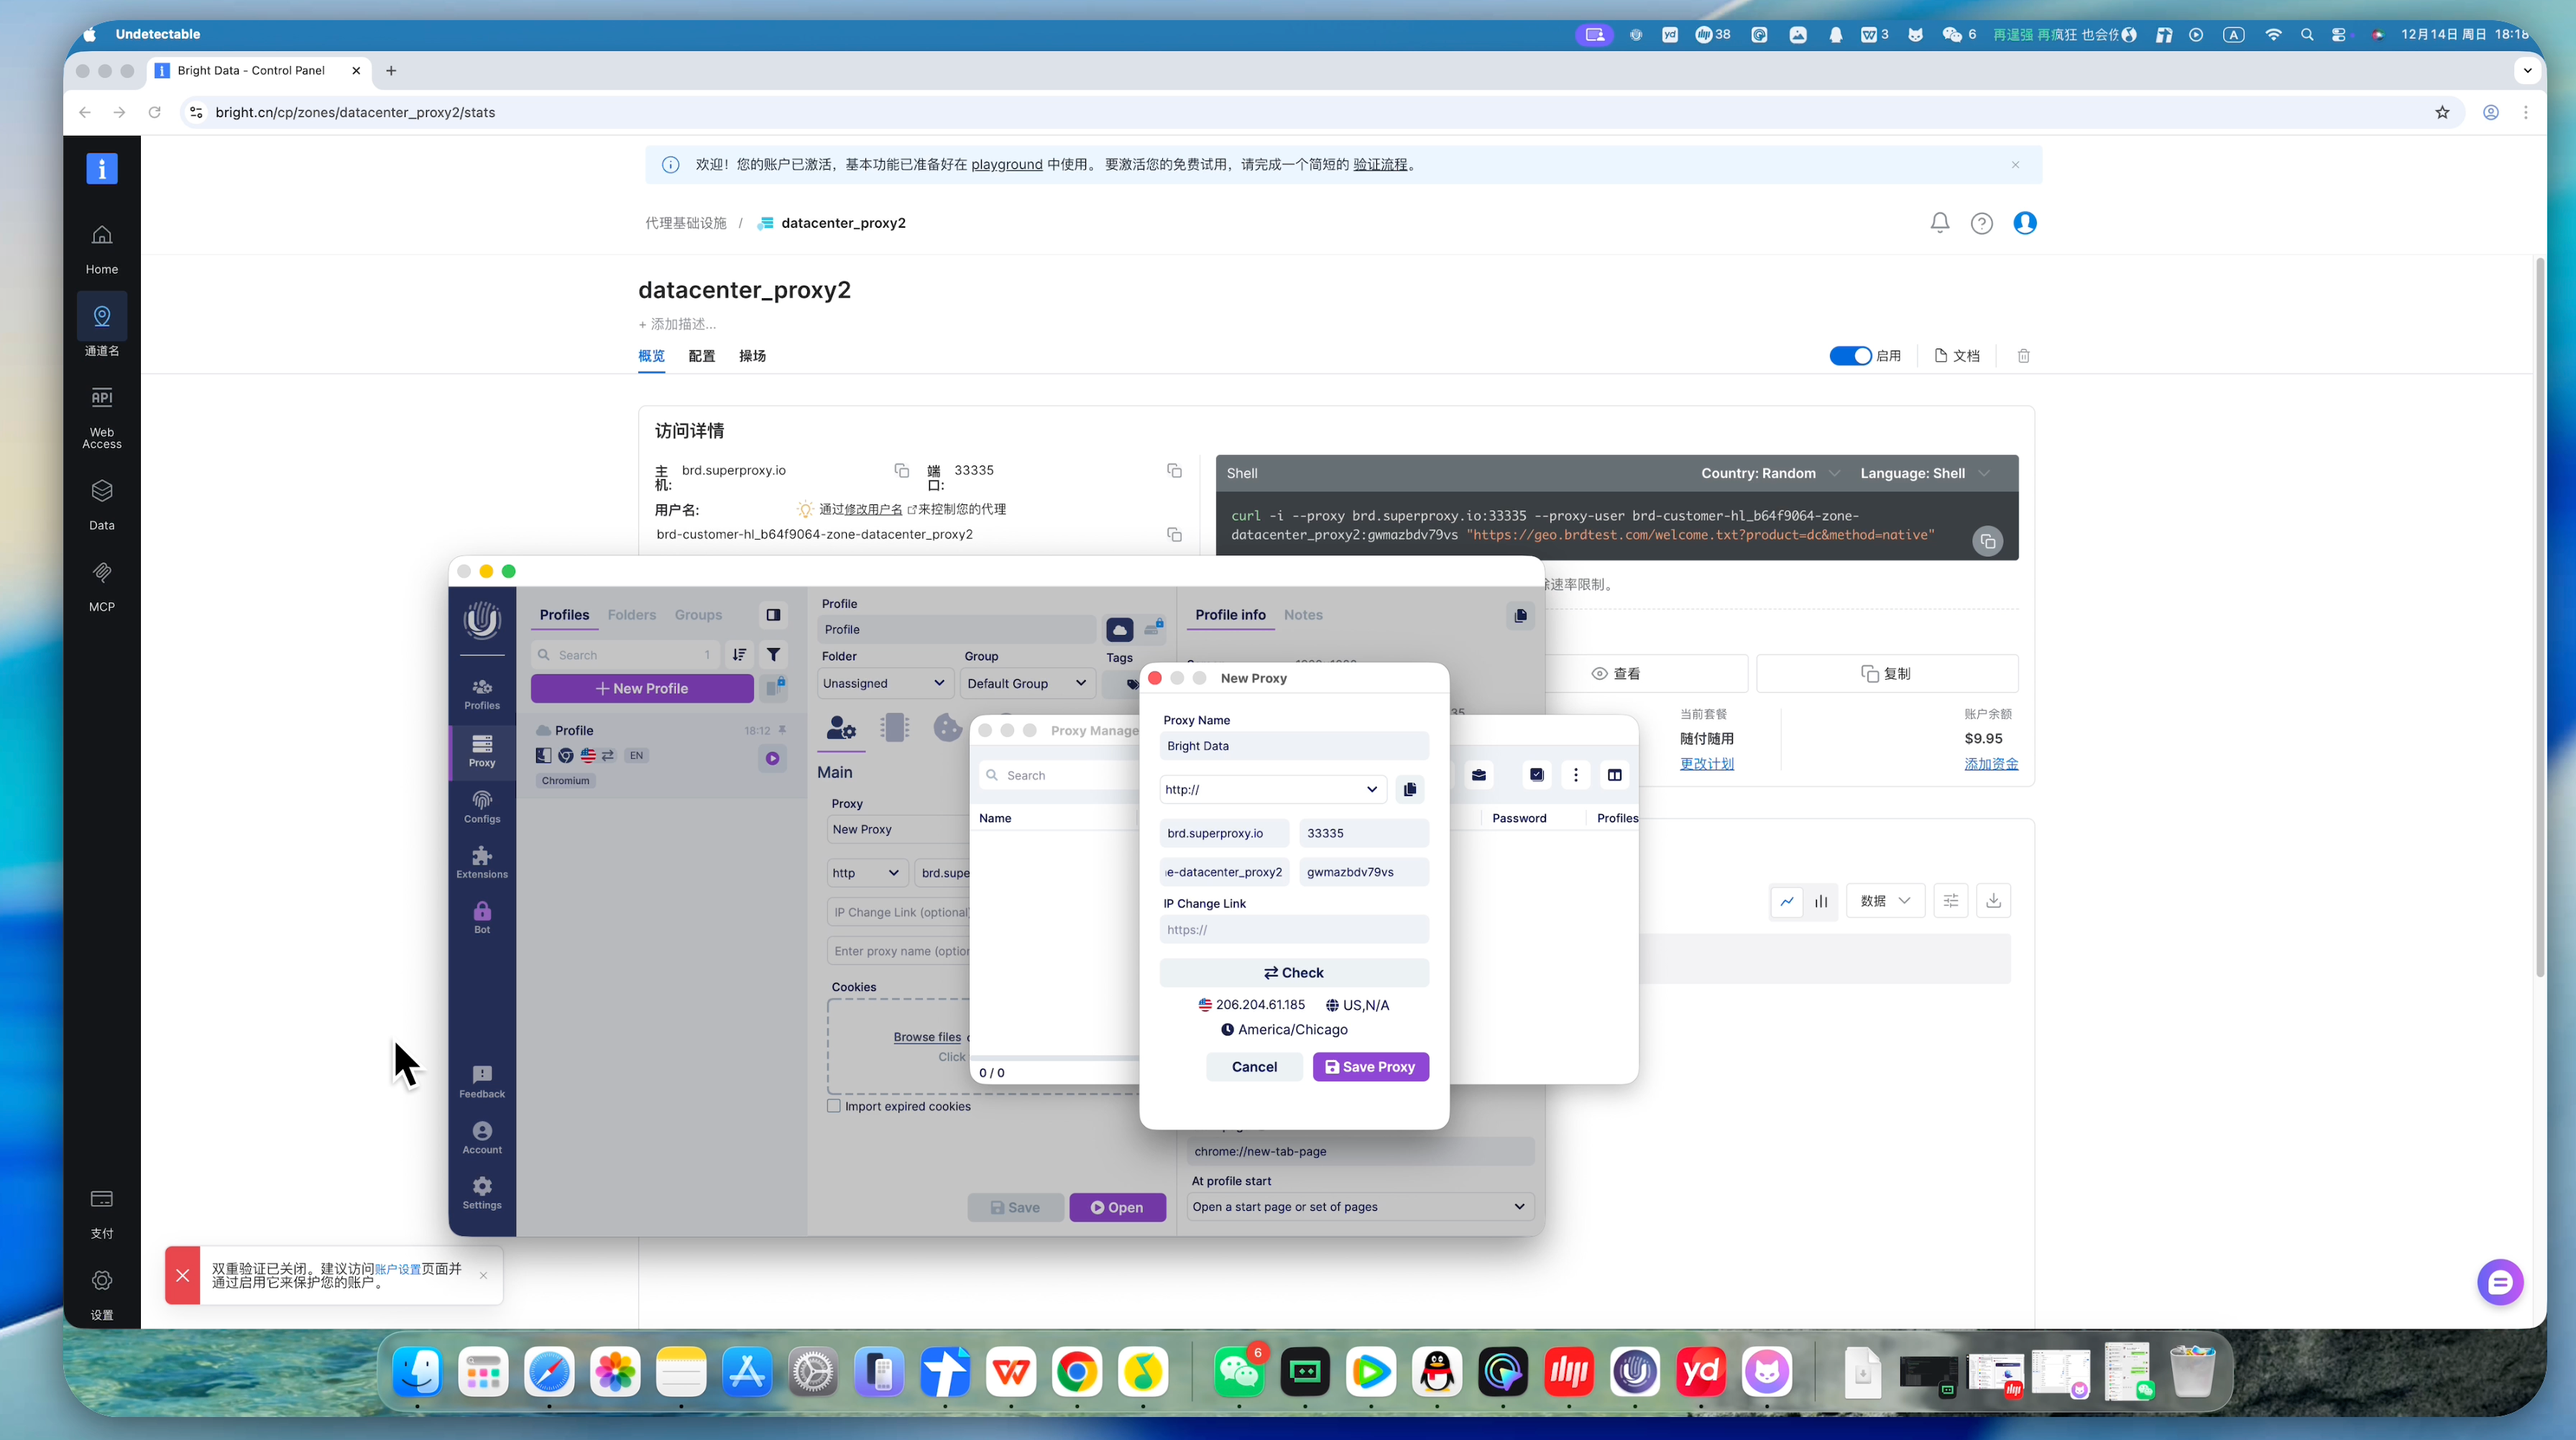The image size is (2576, 1440).
Task: Toggle the 启用 zone switch
Action: point(1850,356)
